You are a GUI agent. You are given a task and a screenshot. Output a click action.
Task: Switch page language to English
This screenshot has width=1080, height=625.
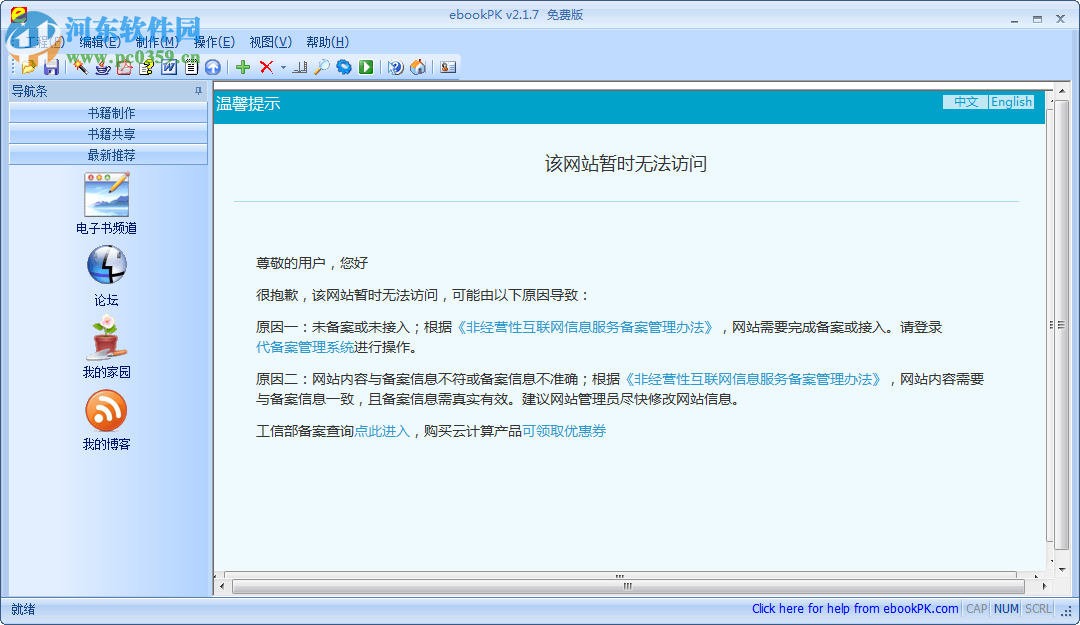1010,101
